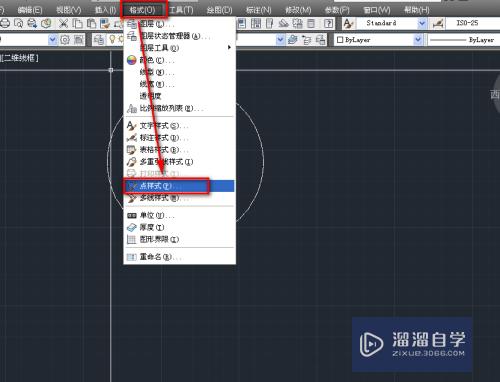Open the Layer Properties Manager toolbar icon
The height and width of the screenshot is (382, 500).
click(x=99, y=40)
